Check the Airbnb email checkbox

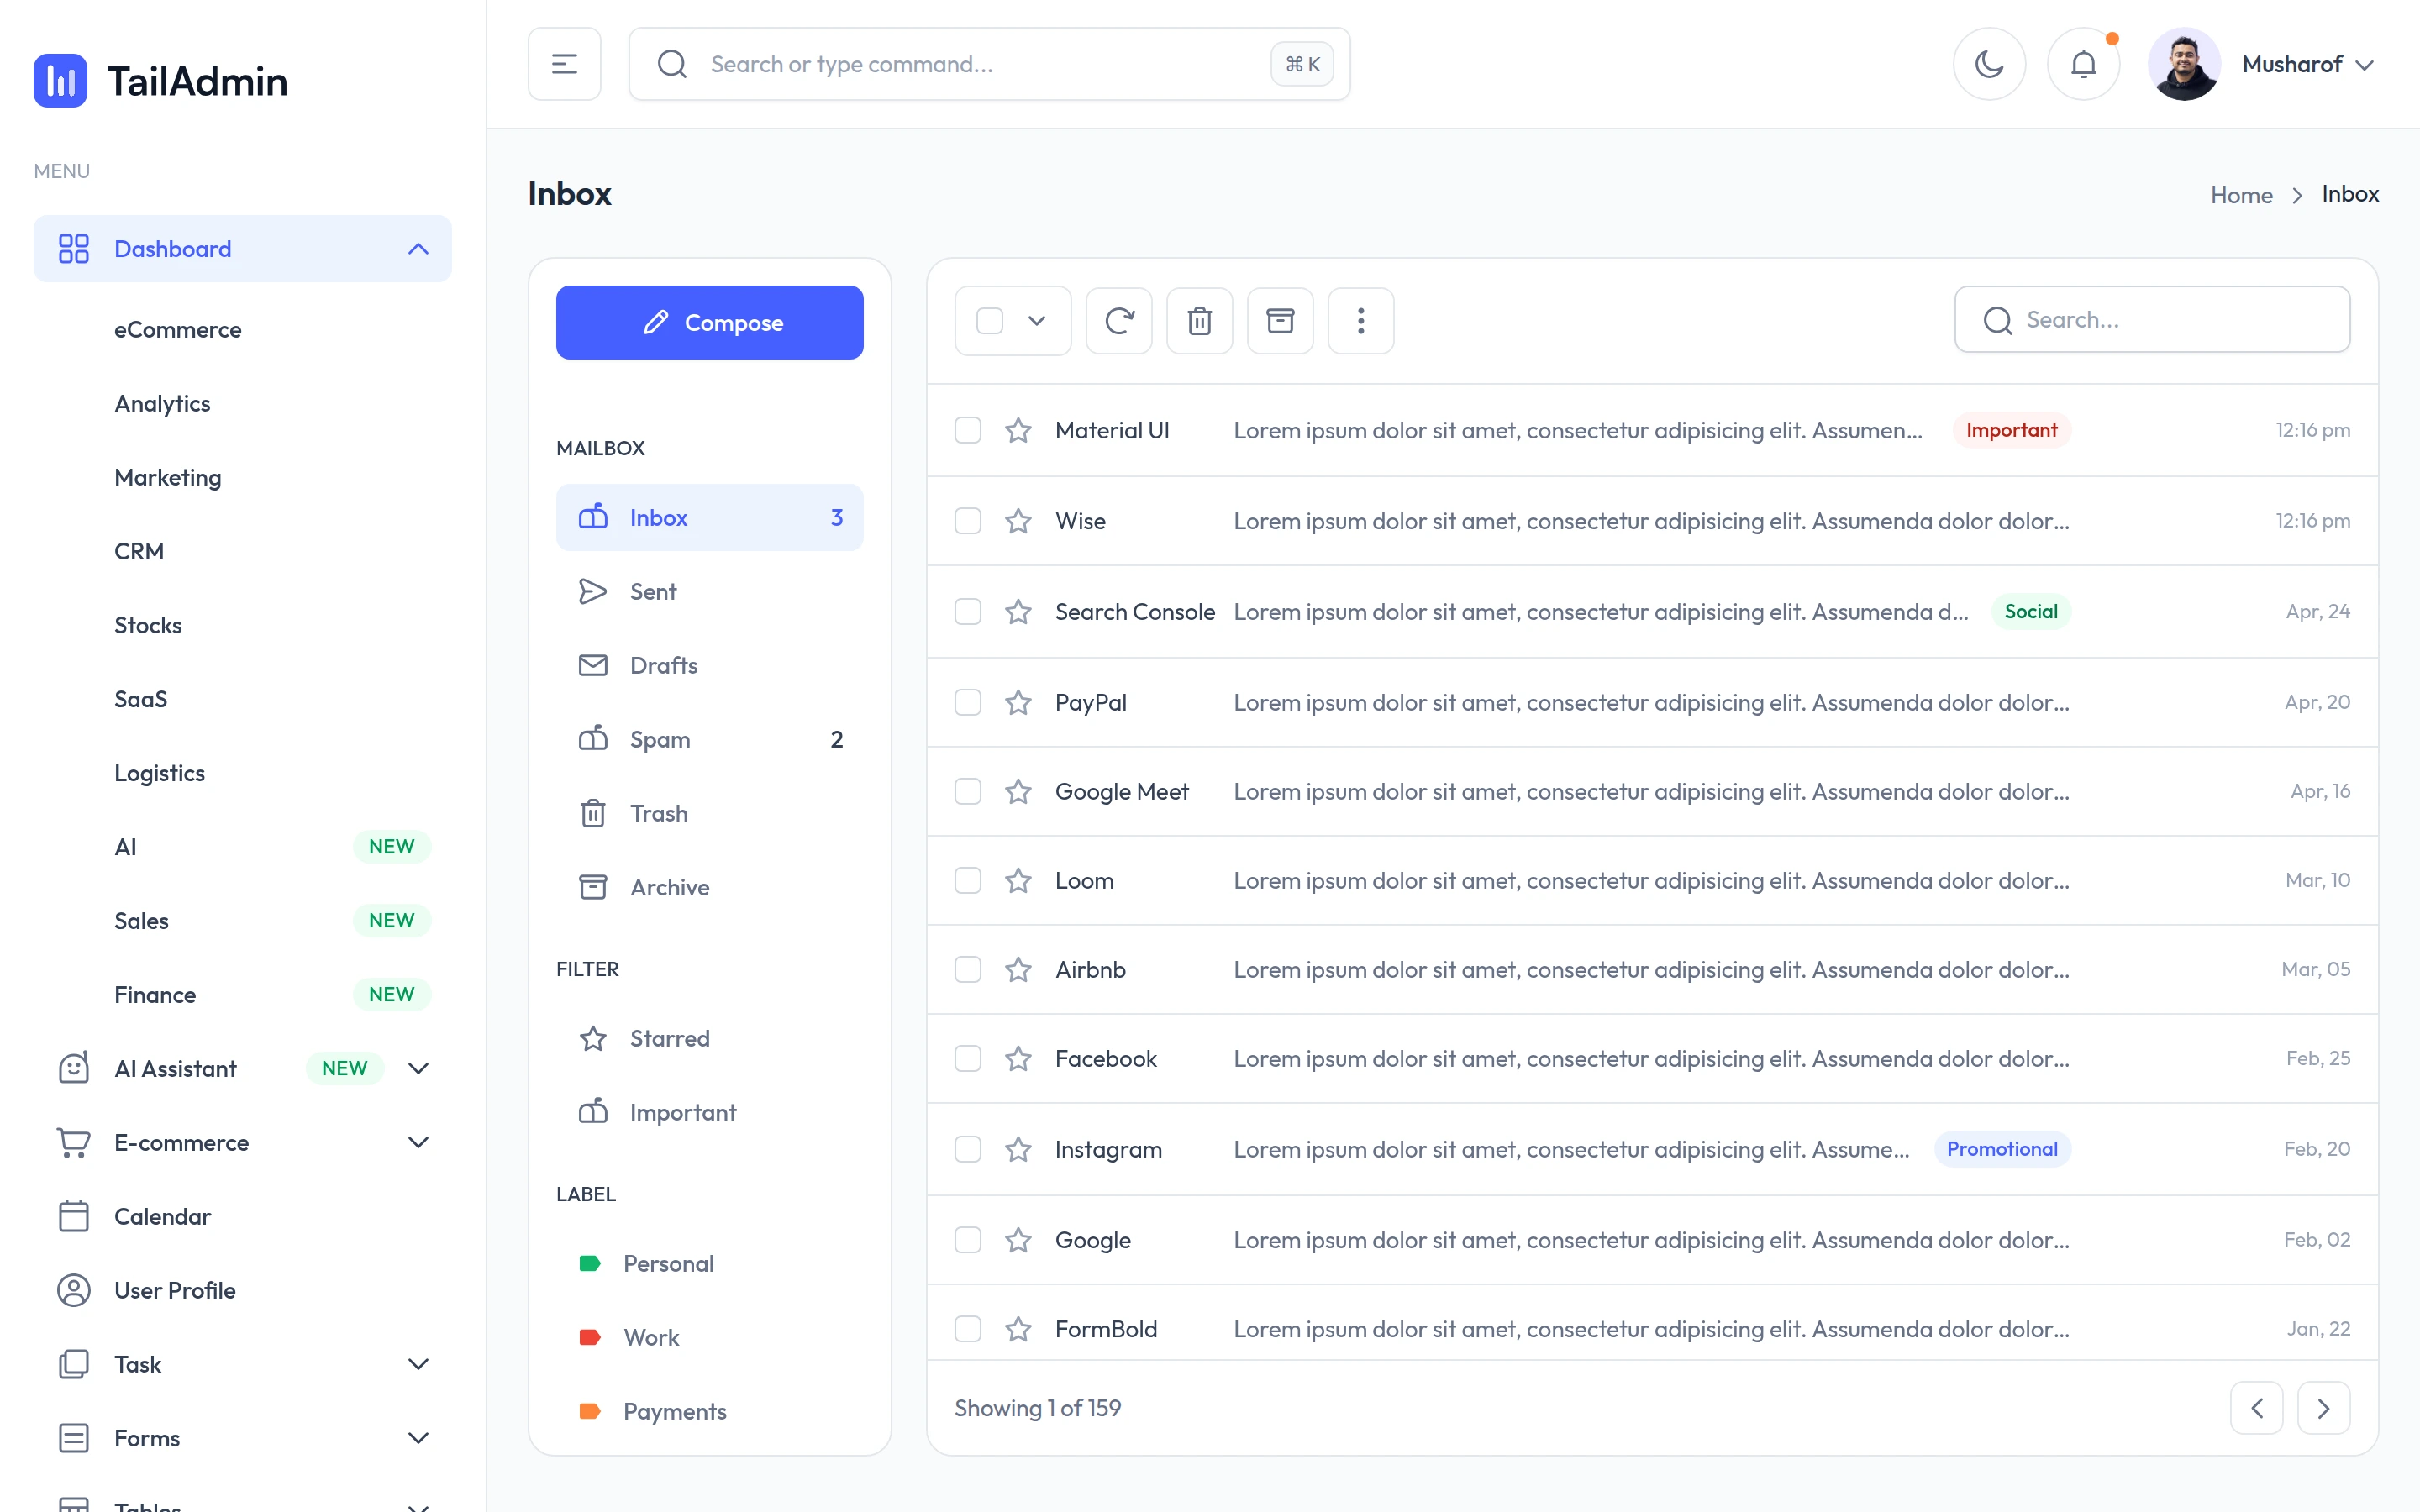(967, 969)
